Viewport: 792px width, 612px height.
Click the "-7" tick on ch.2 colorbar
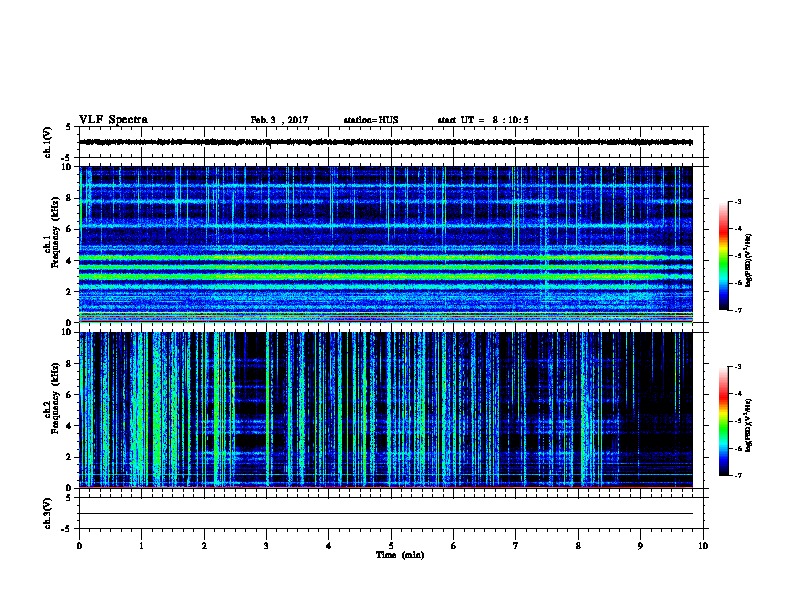coord(737,475)
